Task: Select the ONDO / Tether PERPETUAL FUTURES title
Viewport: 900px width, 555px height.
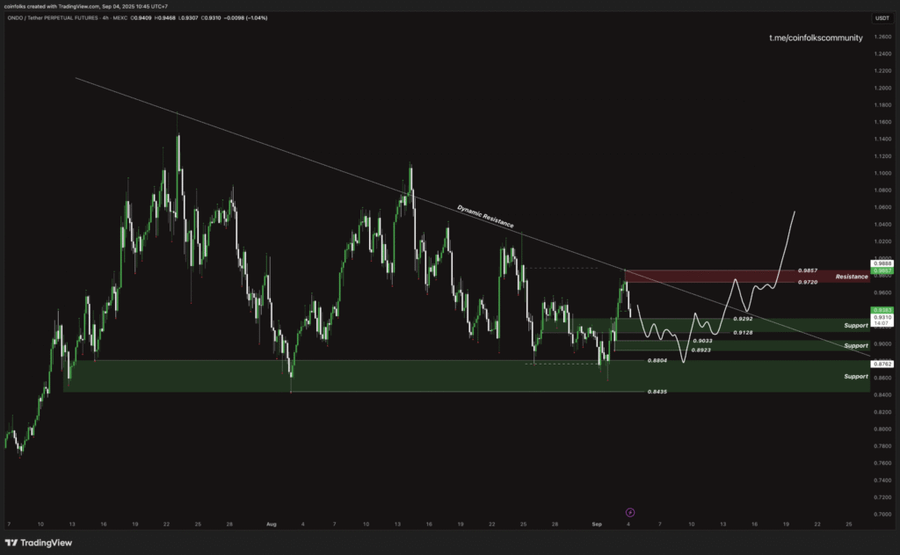Action: [53, 18]
